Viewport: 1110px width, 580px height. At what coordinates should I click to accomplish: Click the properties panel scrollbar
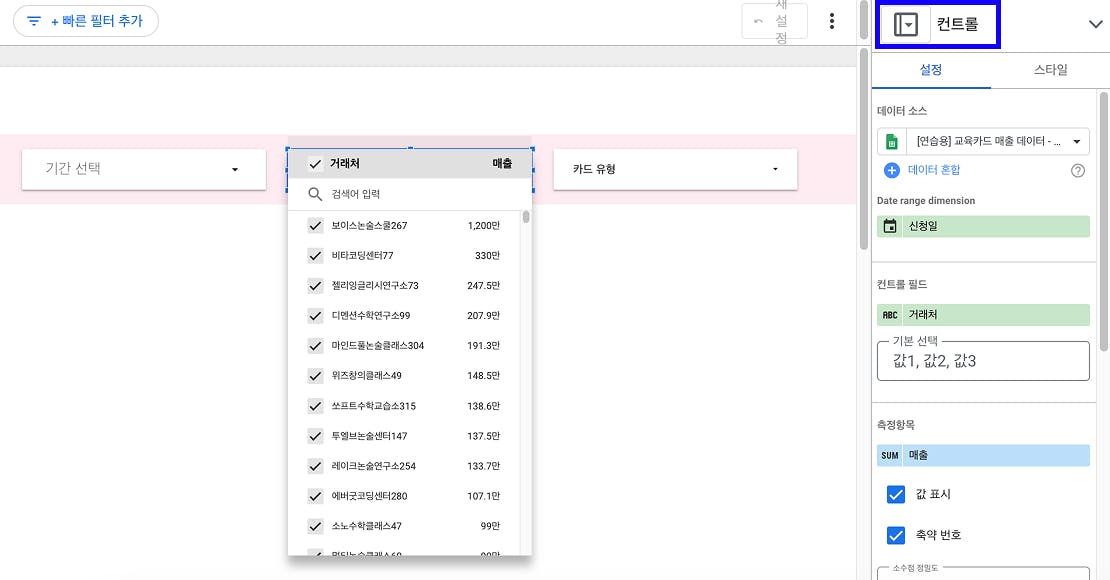1104,222
